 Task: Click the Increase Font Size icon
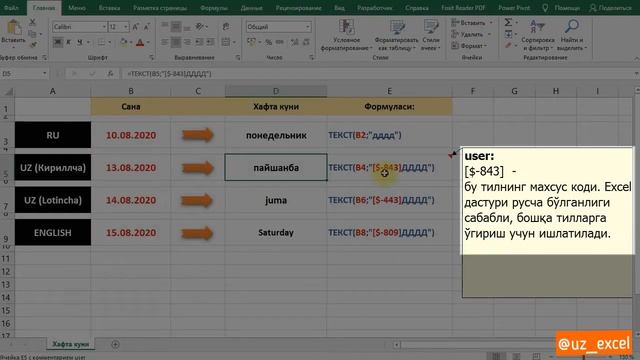tap(136, 27)
